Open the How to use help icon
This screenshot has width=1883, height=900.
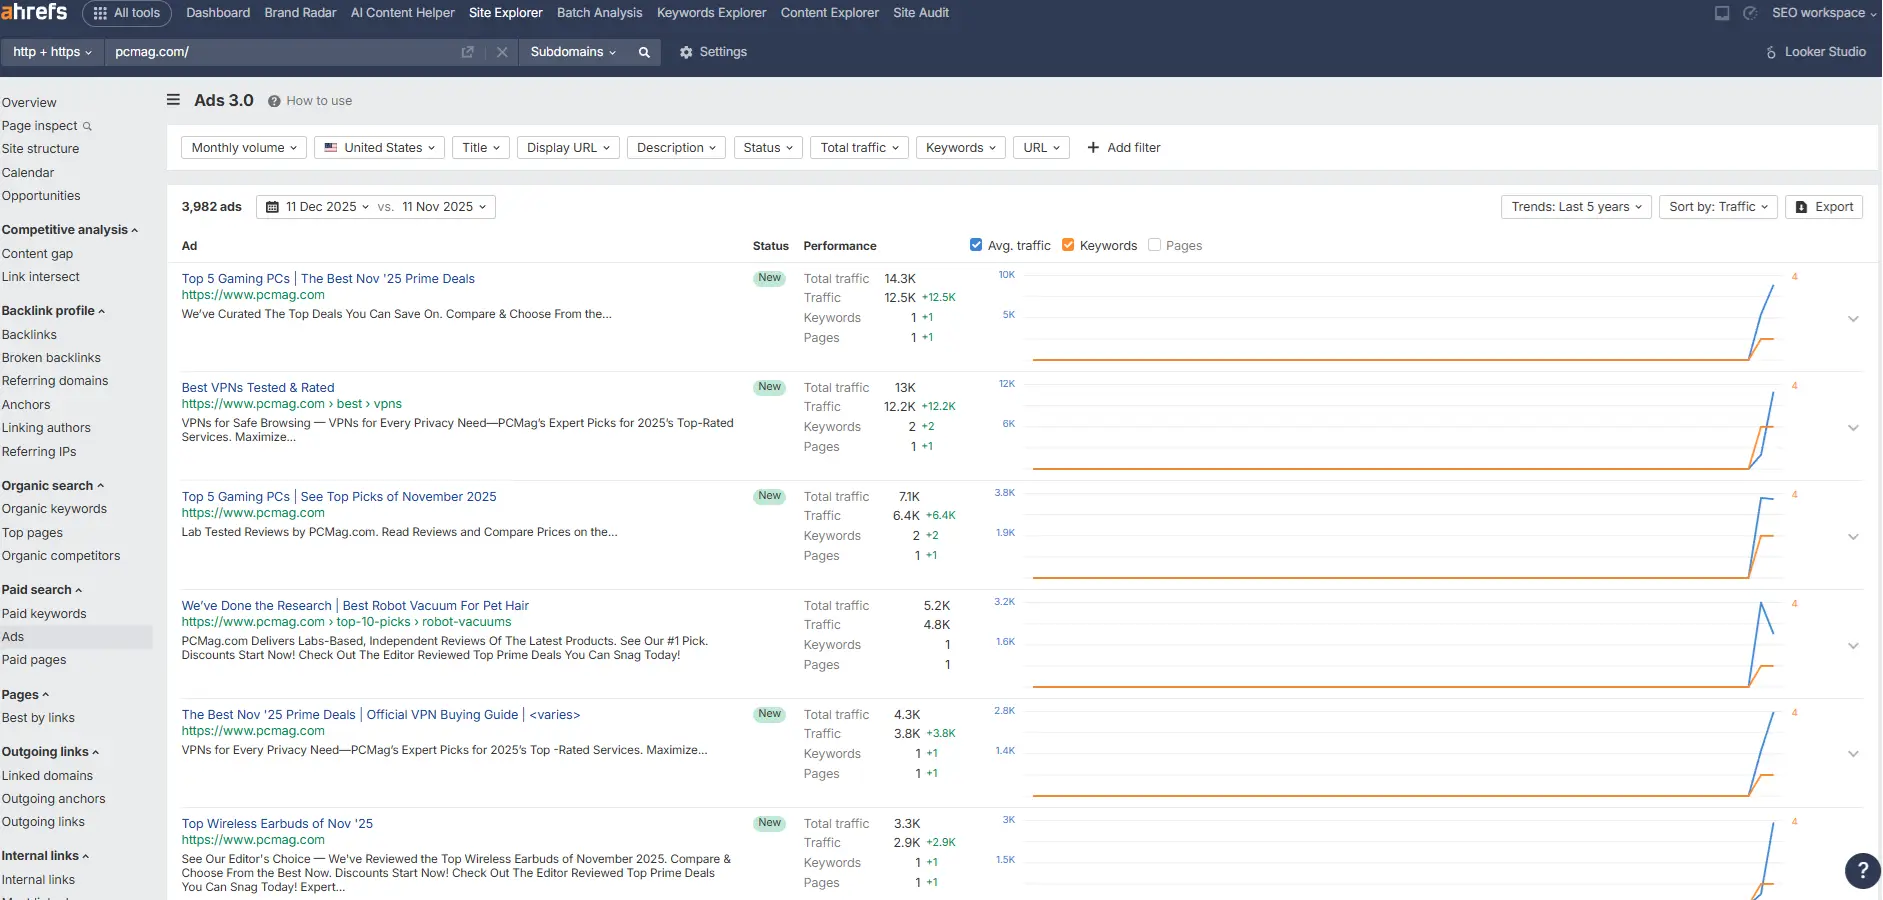(x=272, y=100)
